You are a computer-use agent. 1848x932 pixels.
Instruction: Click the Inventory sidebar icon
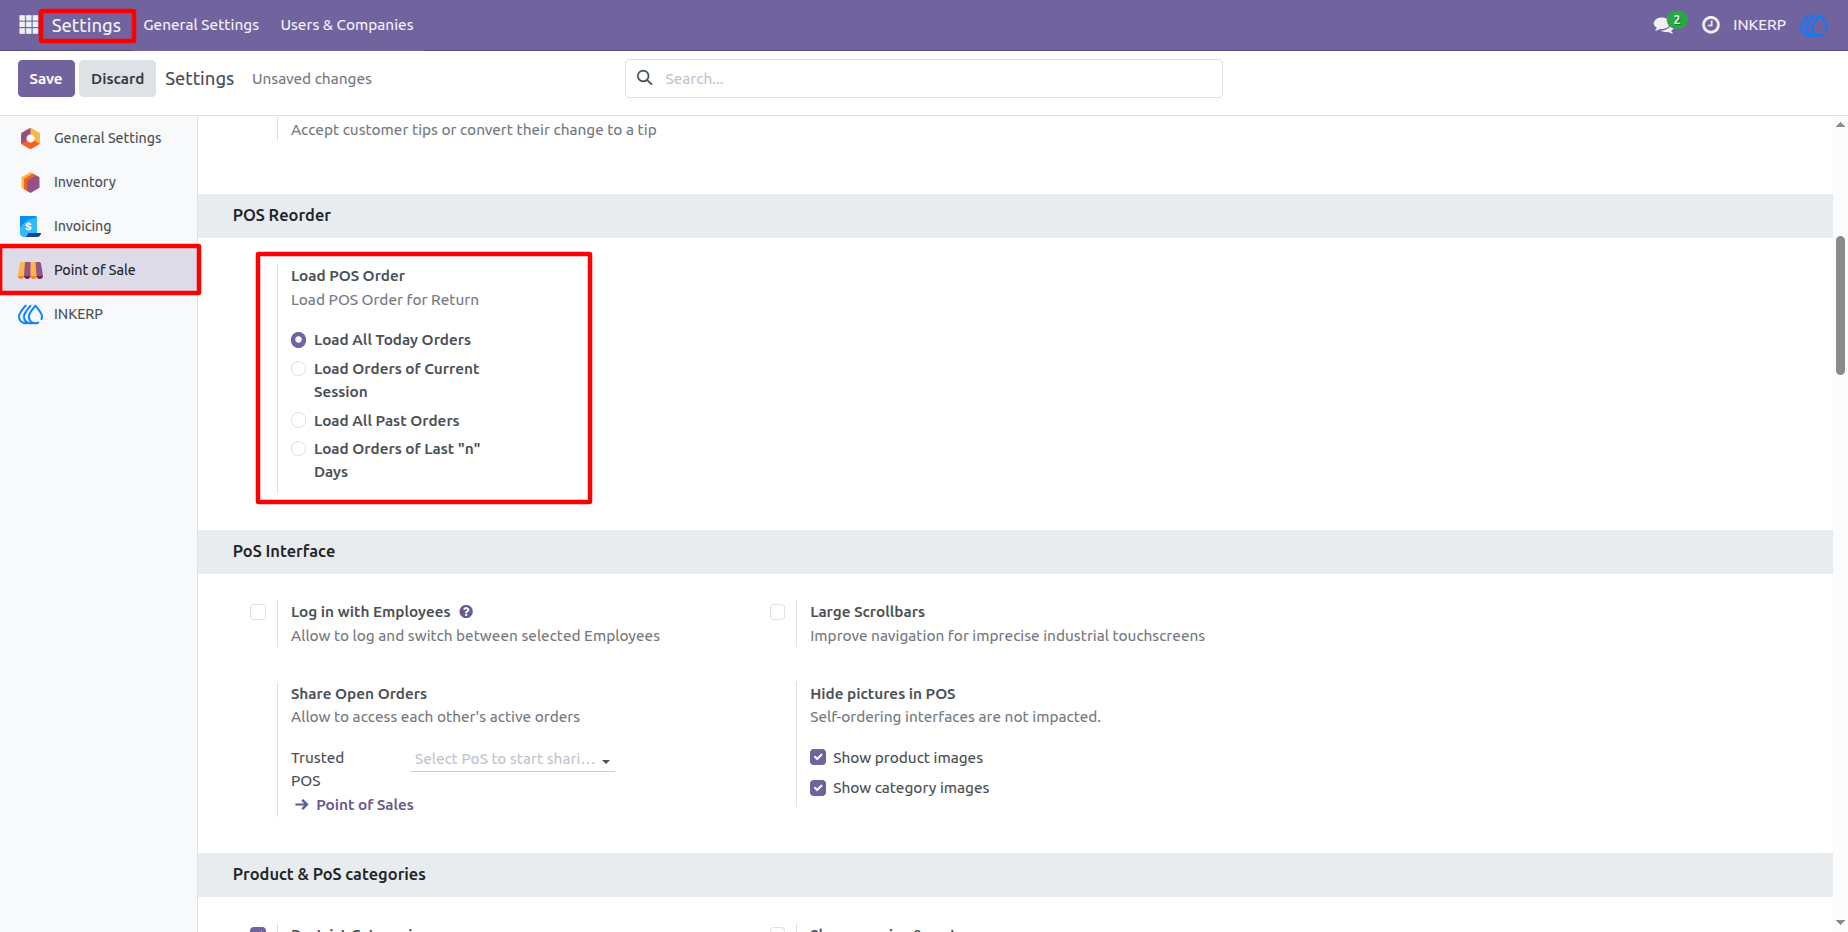31,182
